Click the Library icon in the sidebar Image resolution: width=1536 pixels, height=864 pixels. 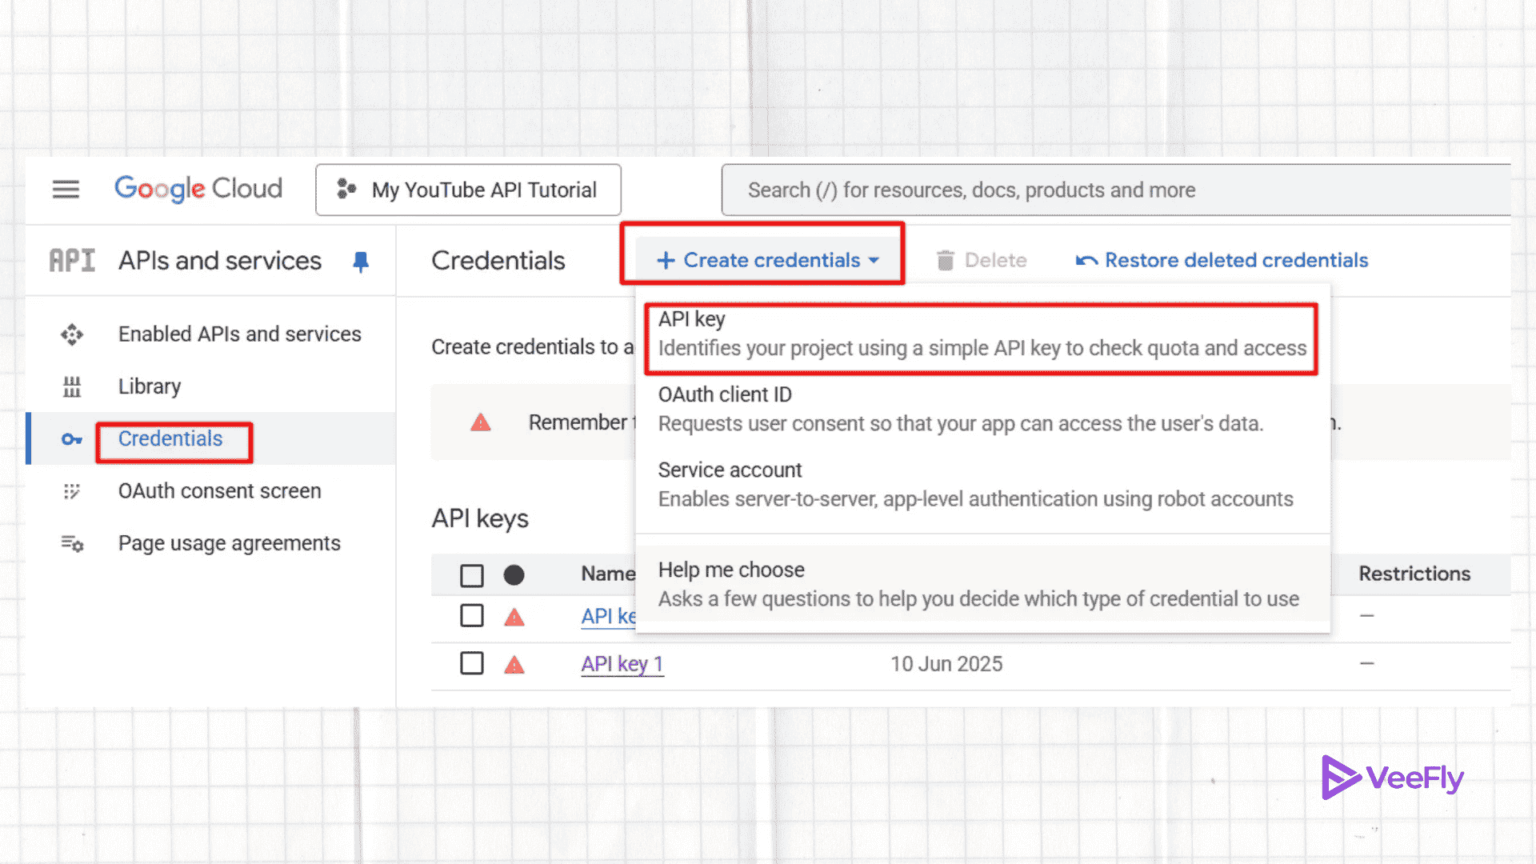71,387
